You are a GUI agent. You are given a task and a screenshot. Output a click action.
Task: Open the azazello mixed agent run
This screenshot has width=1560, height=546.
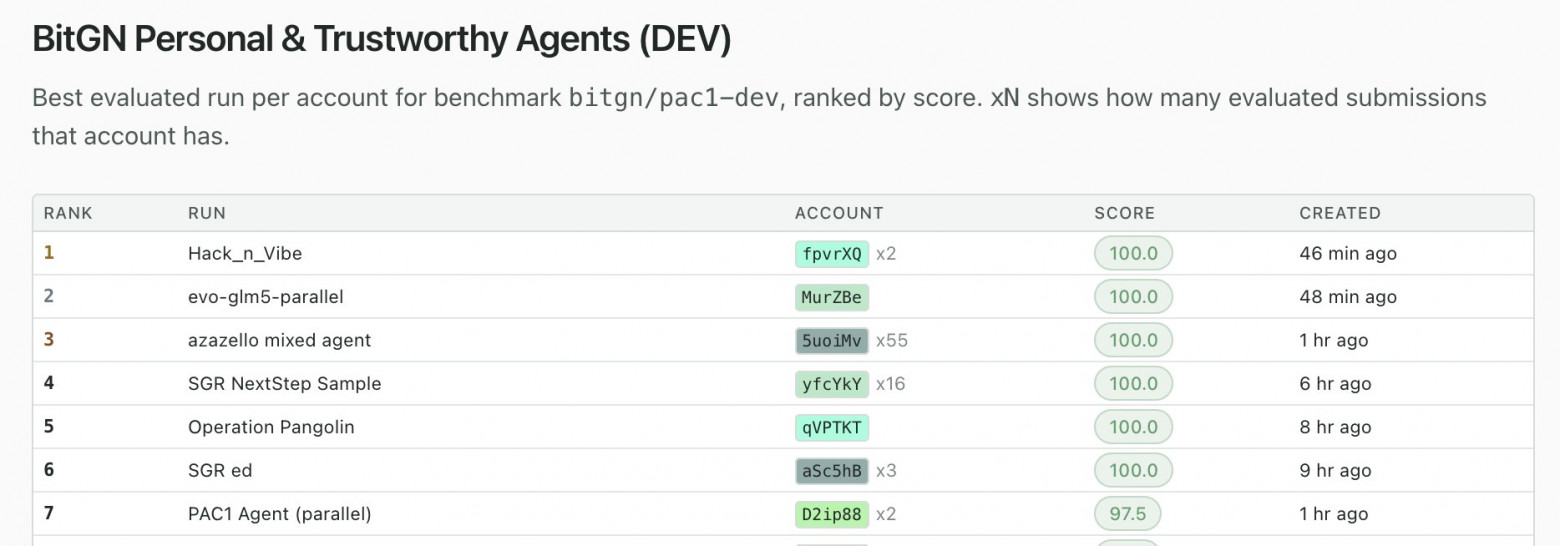(279, 340)
